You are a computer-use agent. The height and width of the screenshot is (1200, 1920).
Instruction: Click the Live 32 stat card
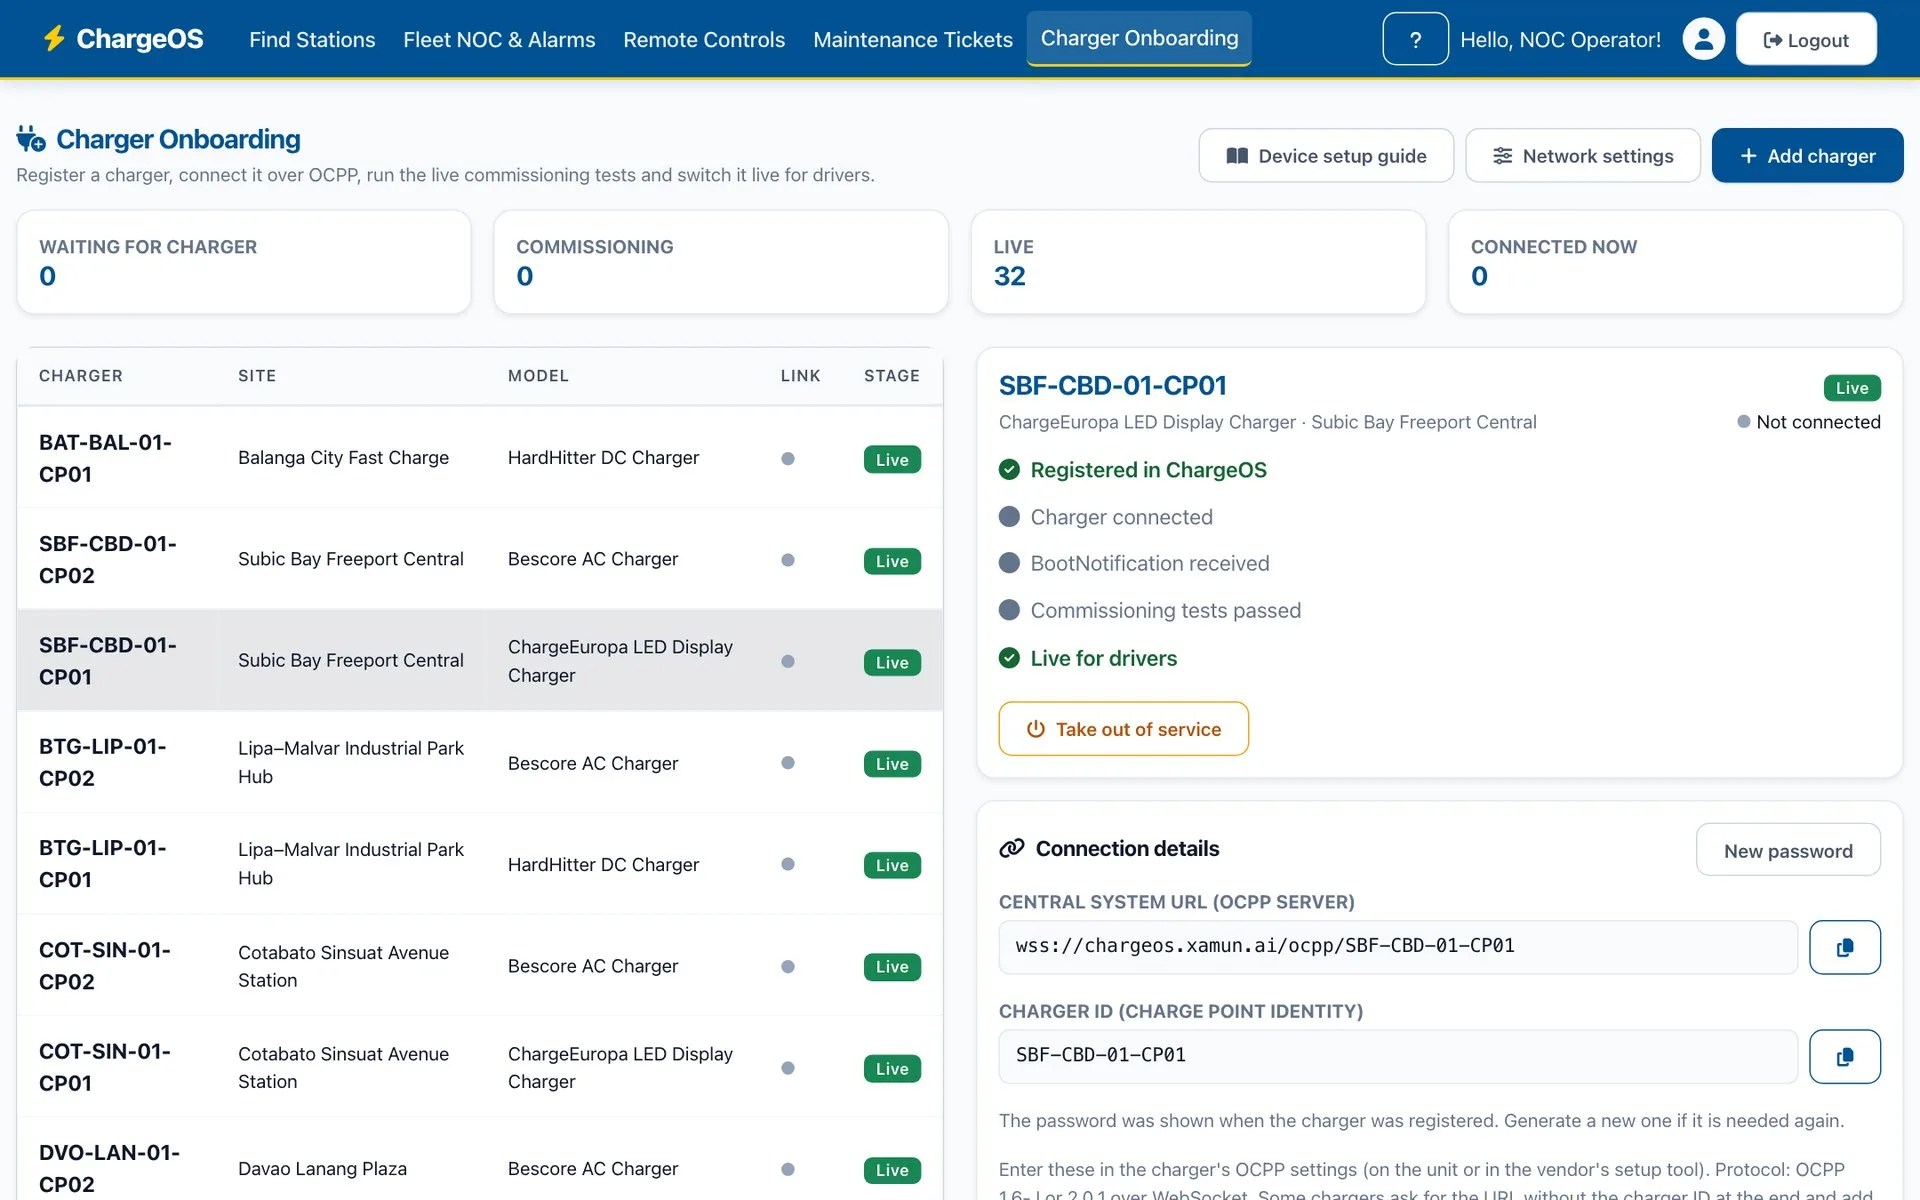point(1198,262)
